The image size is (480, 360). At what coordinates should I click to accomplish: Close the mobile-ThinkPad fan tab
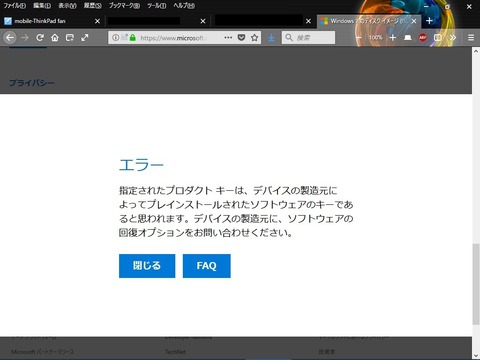(x=97, y=21)
